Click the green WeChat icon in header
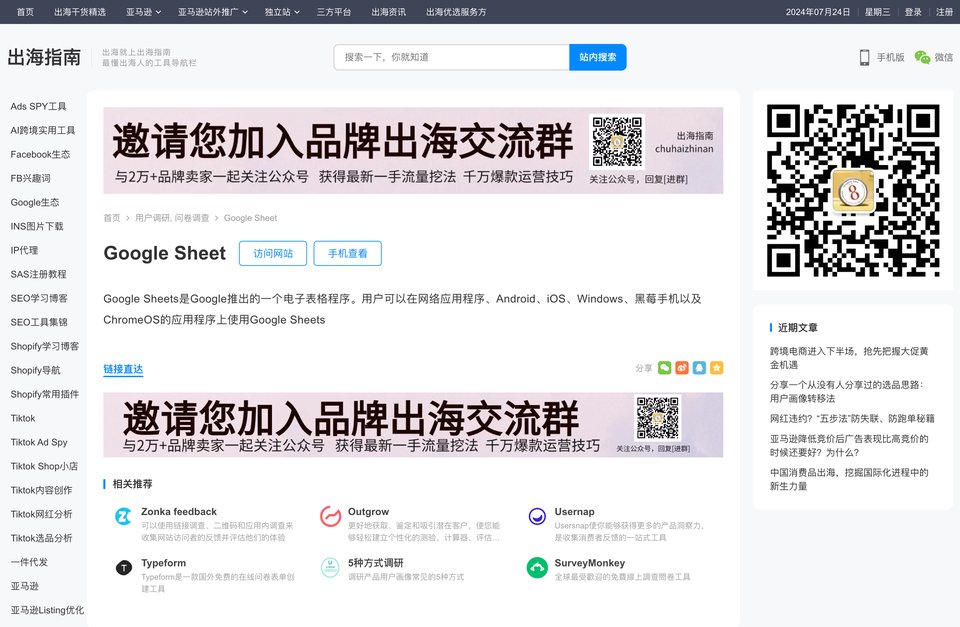The width and height of the screenshot is (960, 627). pos(922,57)
